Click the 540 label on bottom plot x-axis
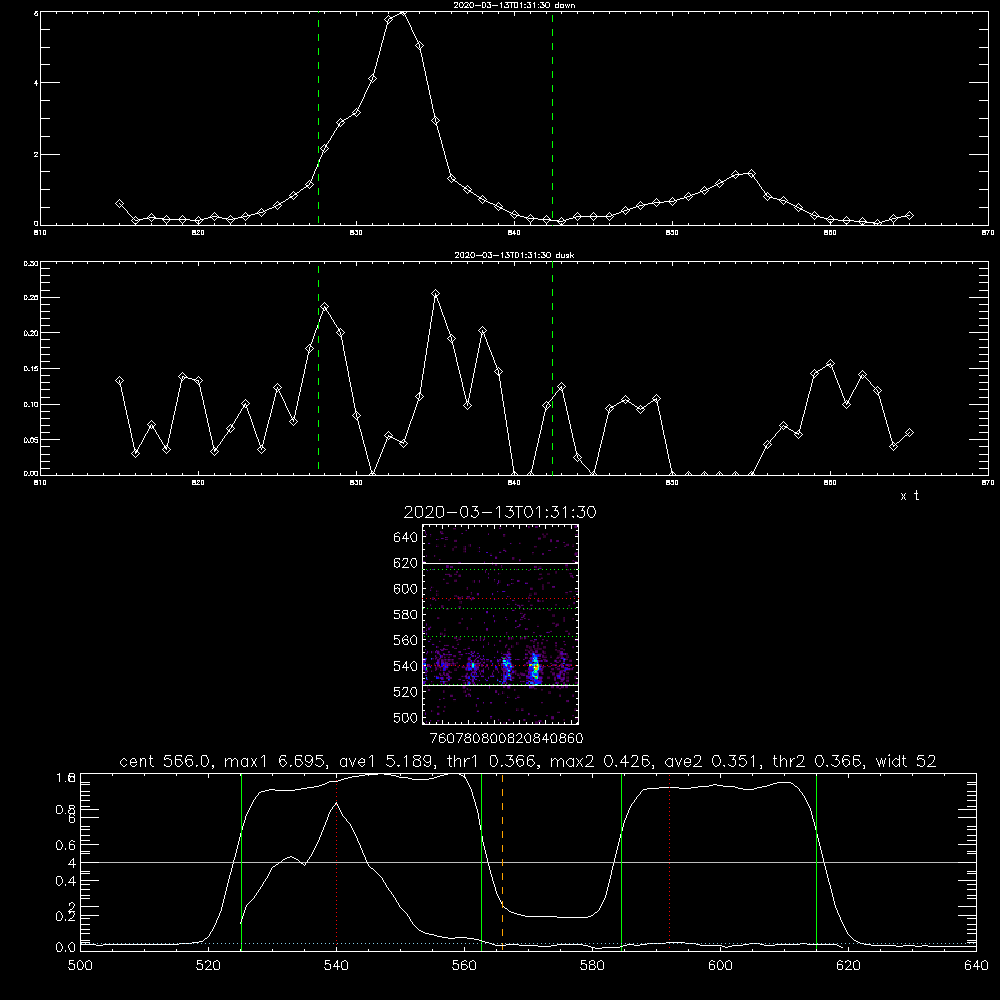The width and height of the screenshot is (1000, 1000). [336, 966]
